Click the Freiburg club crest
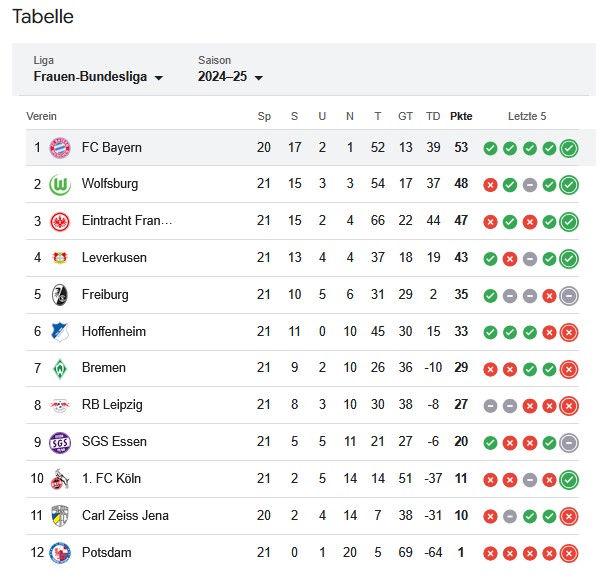The height and width of the screenshot is (579, 602). (60, 295)
